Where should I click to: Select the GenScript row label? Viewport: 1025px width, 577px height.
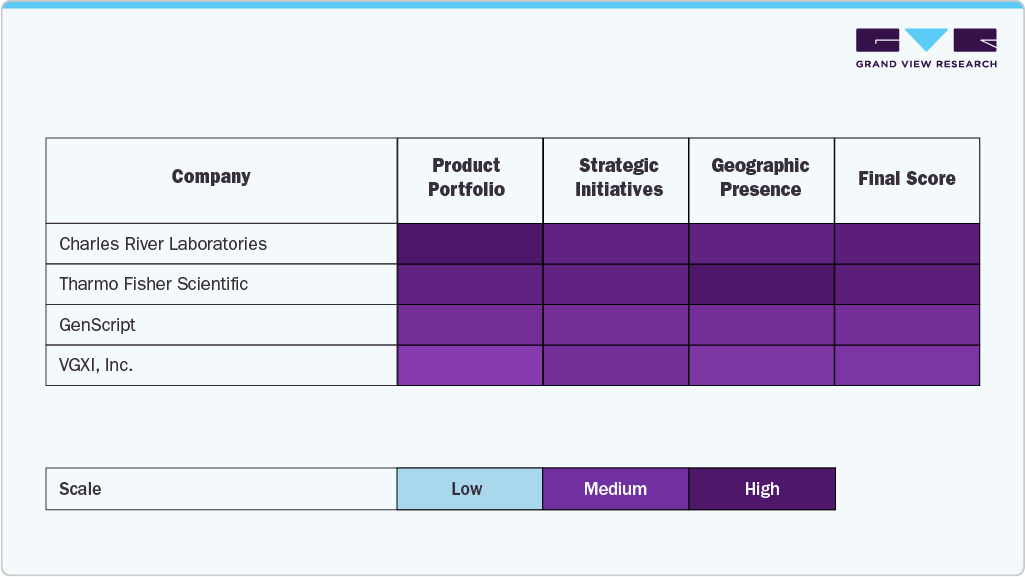pyautogui.click(x=98, y=325)
